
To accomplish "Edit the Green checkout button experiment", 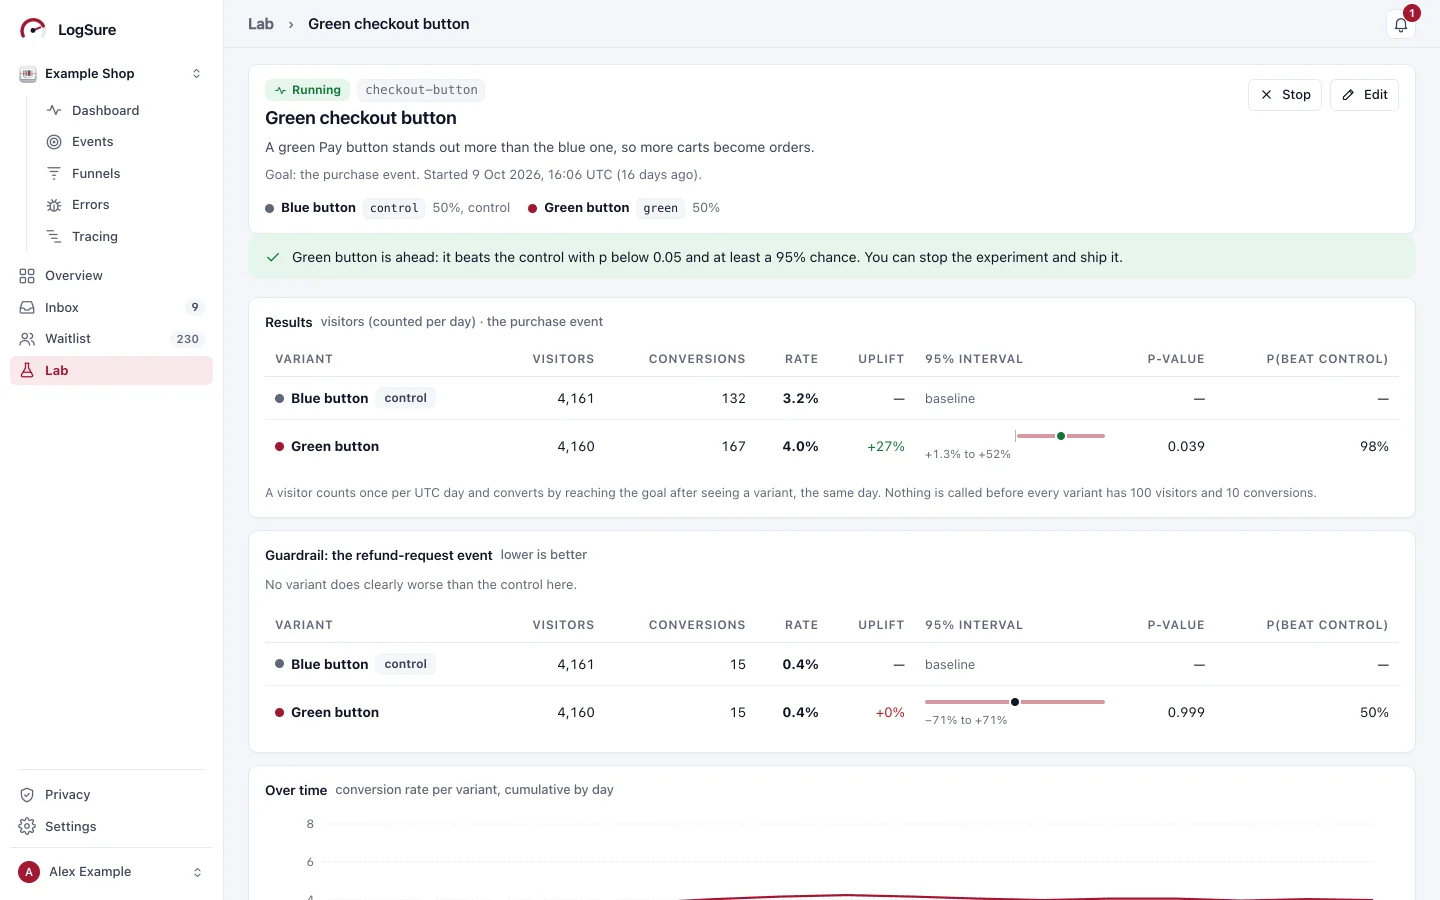I will click(x=1364, y=95).
